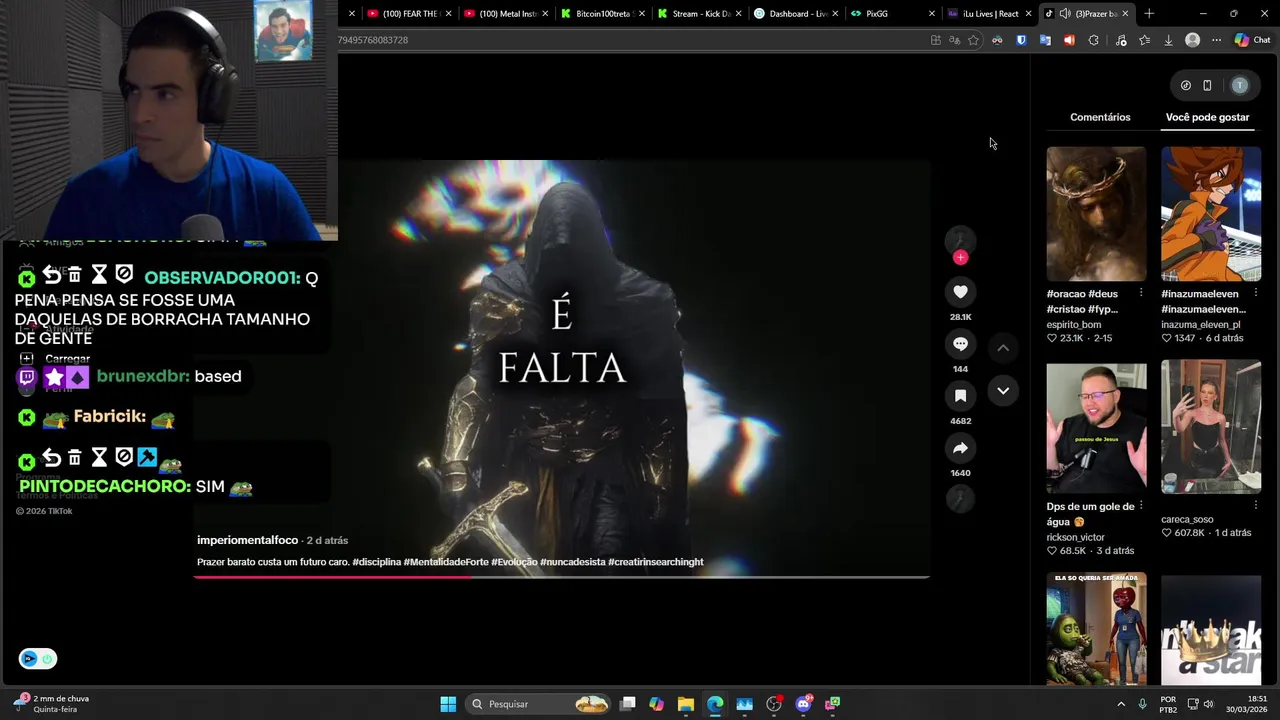Open Microsoft Edge taskbar icon

714,704
